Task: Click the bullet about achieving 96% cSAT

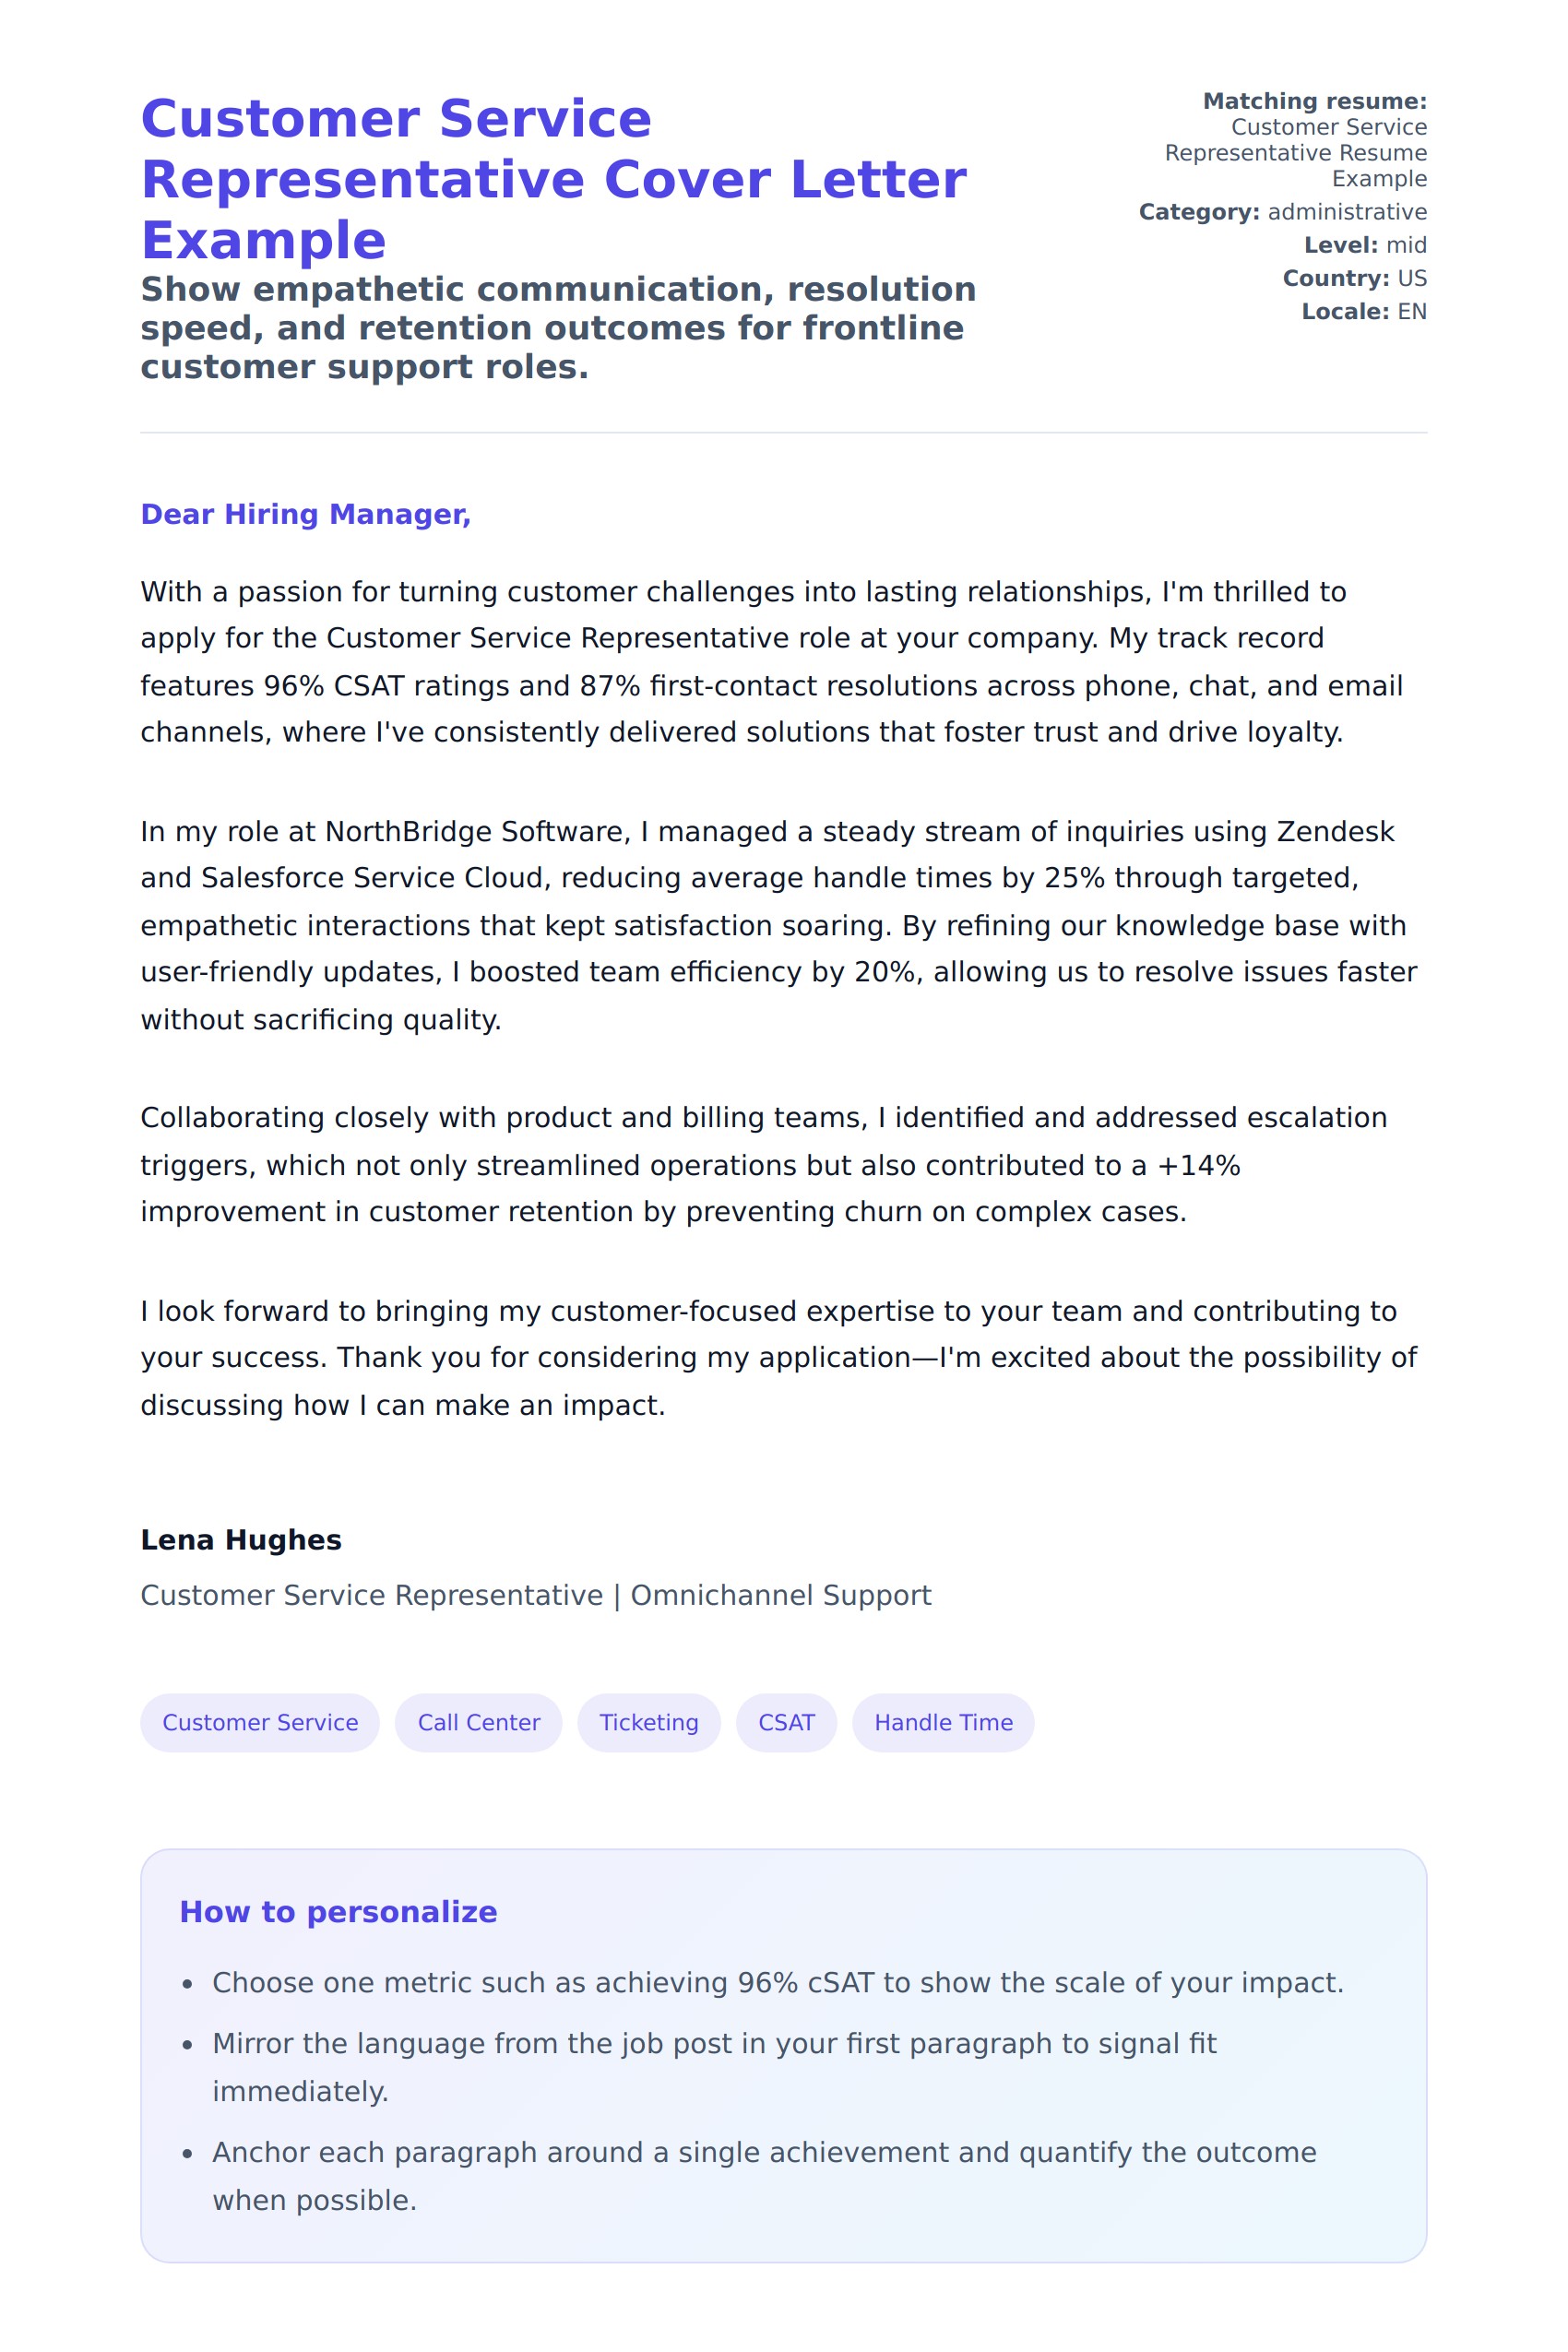Action: pyautogui.click(x=777, y=1982)
